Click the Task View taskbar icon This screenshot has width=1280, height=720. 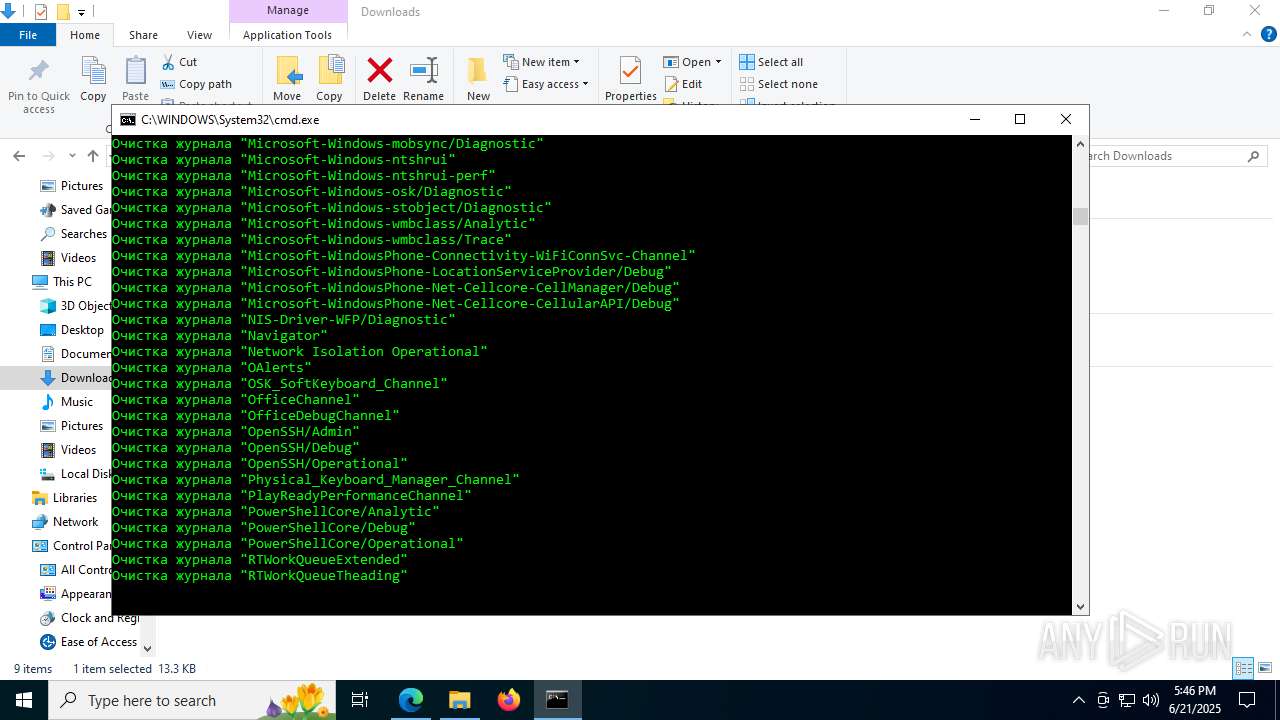coord(360,700)
